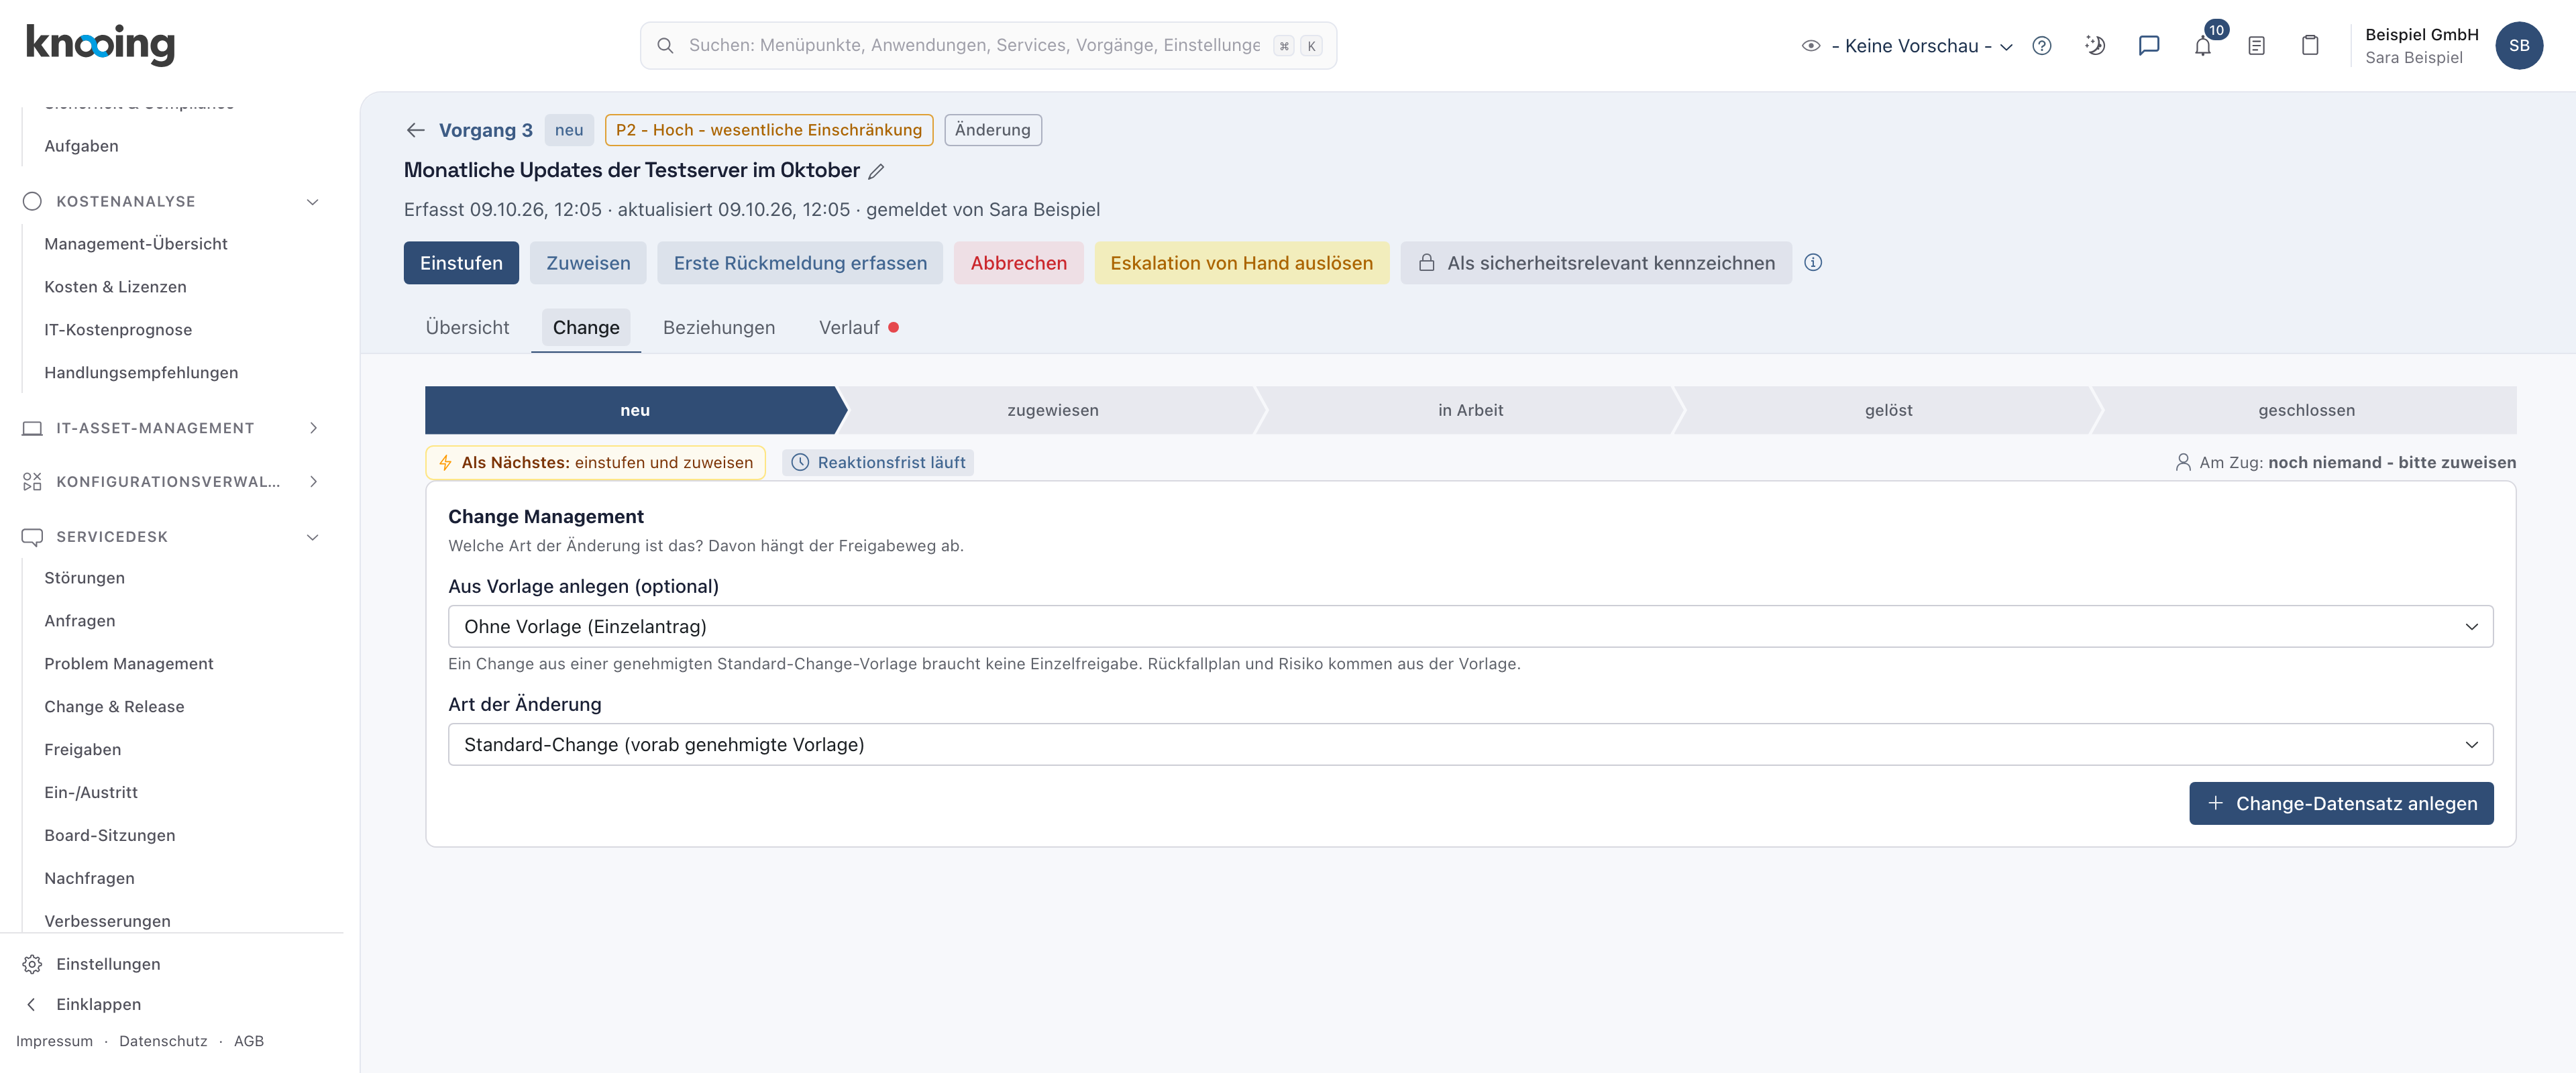Open the Impressum footer link
Screen dimensions: 2576x1073
click(54, 1042)
